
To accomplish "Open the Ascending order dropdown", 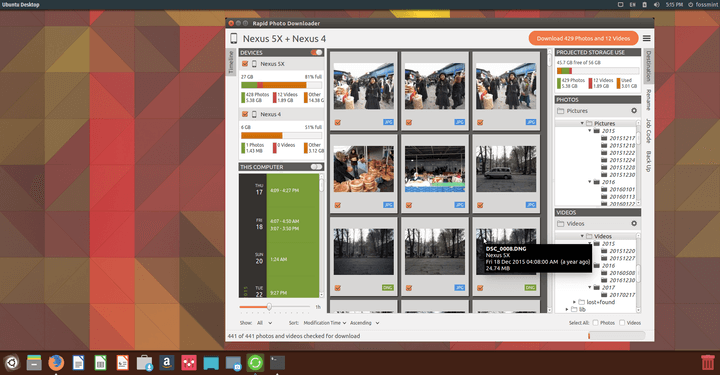I will 365,323.
